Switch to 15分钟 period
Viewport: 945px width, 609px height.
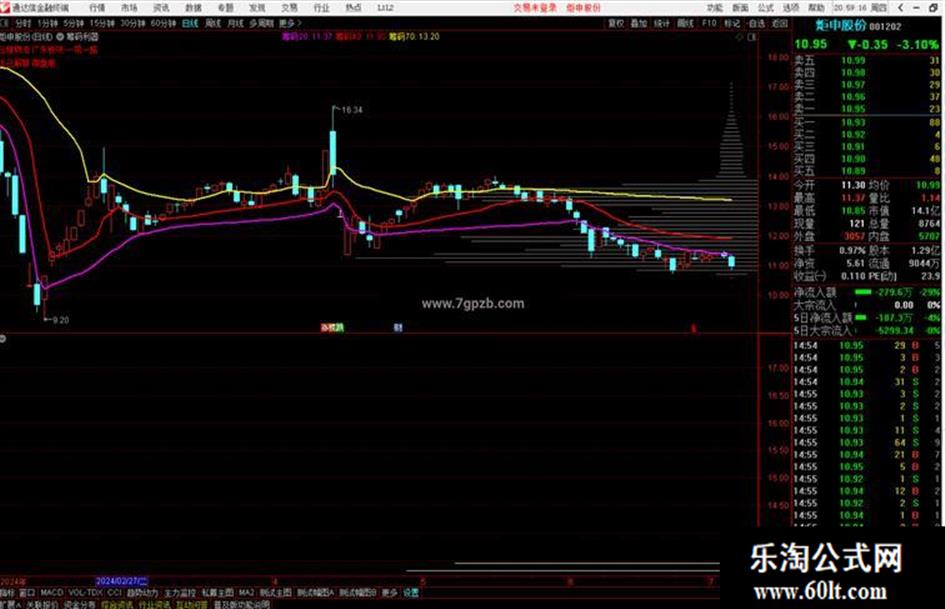point(102,24)
